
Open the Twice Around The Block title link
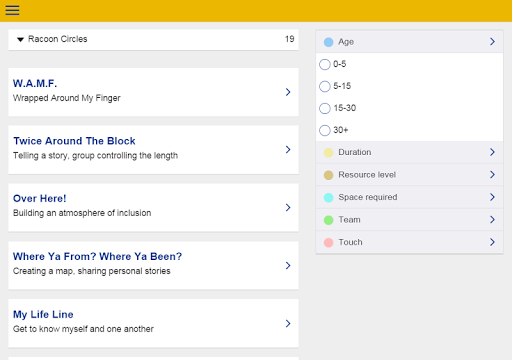[x=74, y=141]
